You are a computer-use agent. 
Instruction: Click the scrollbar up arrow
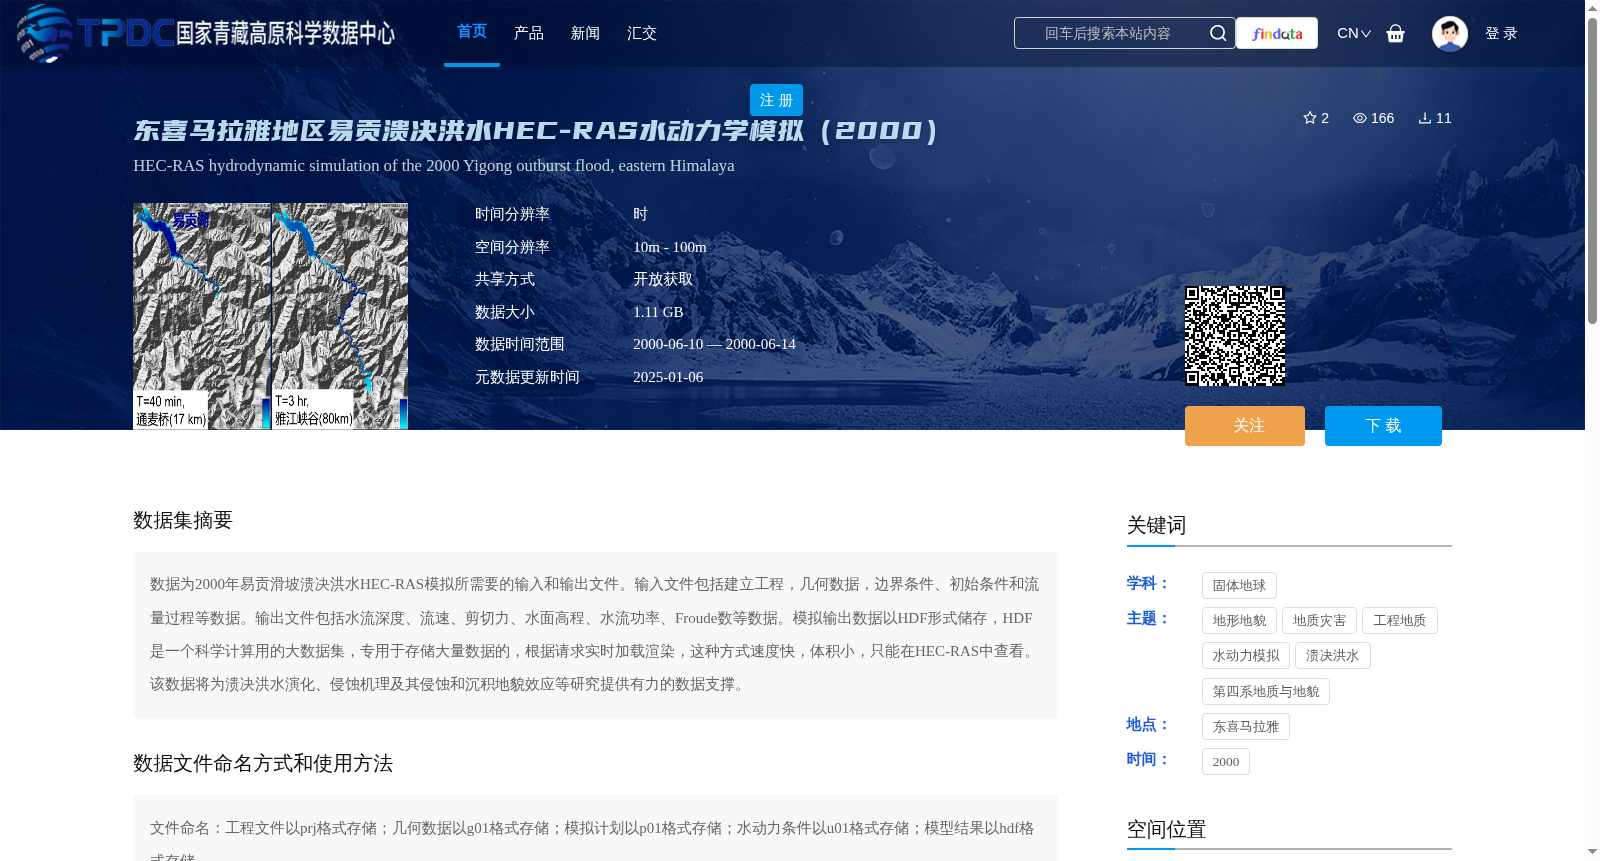tap(1592, 8)
